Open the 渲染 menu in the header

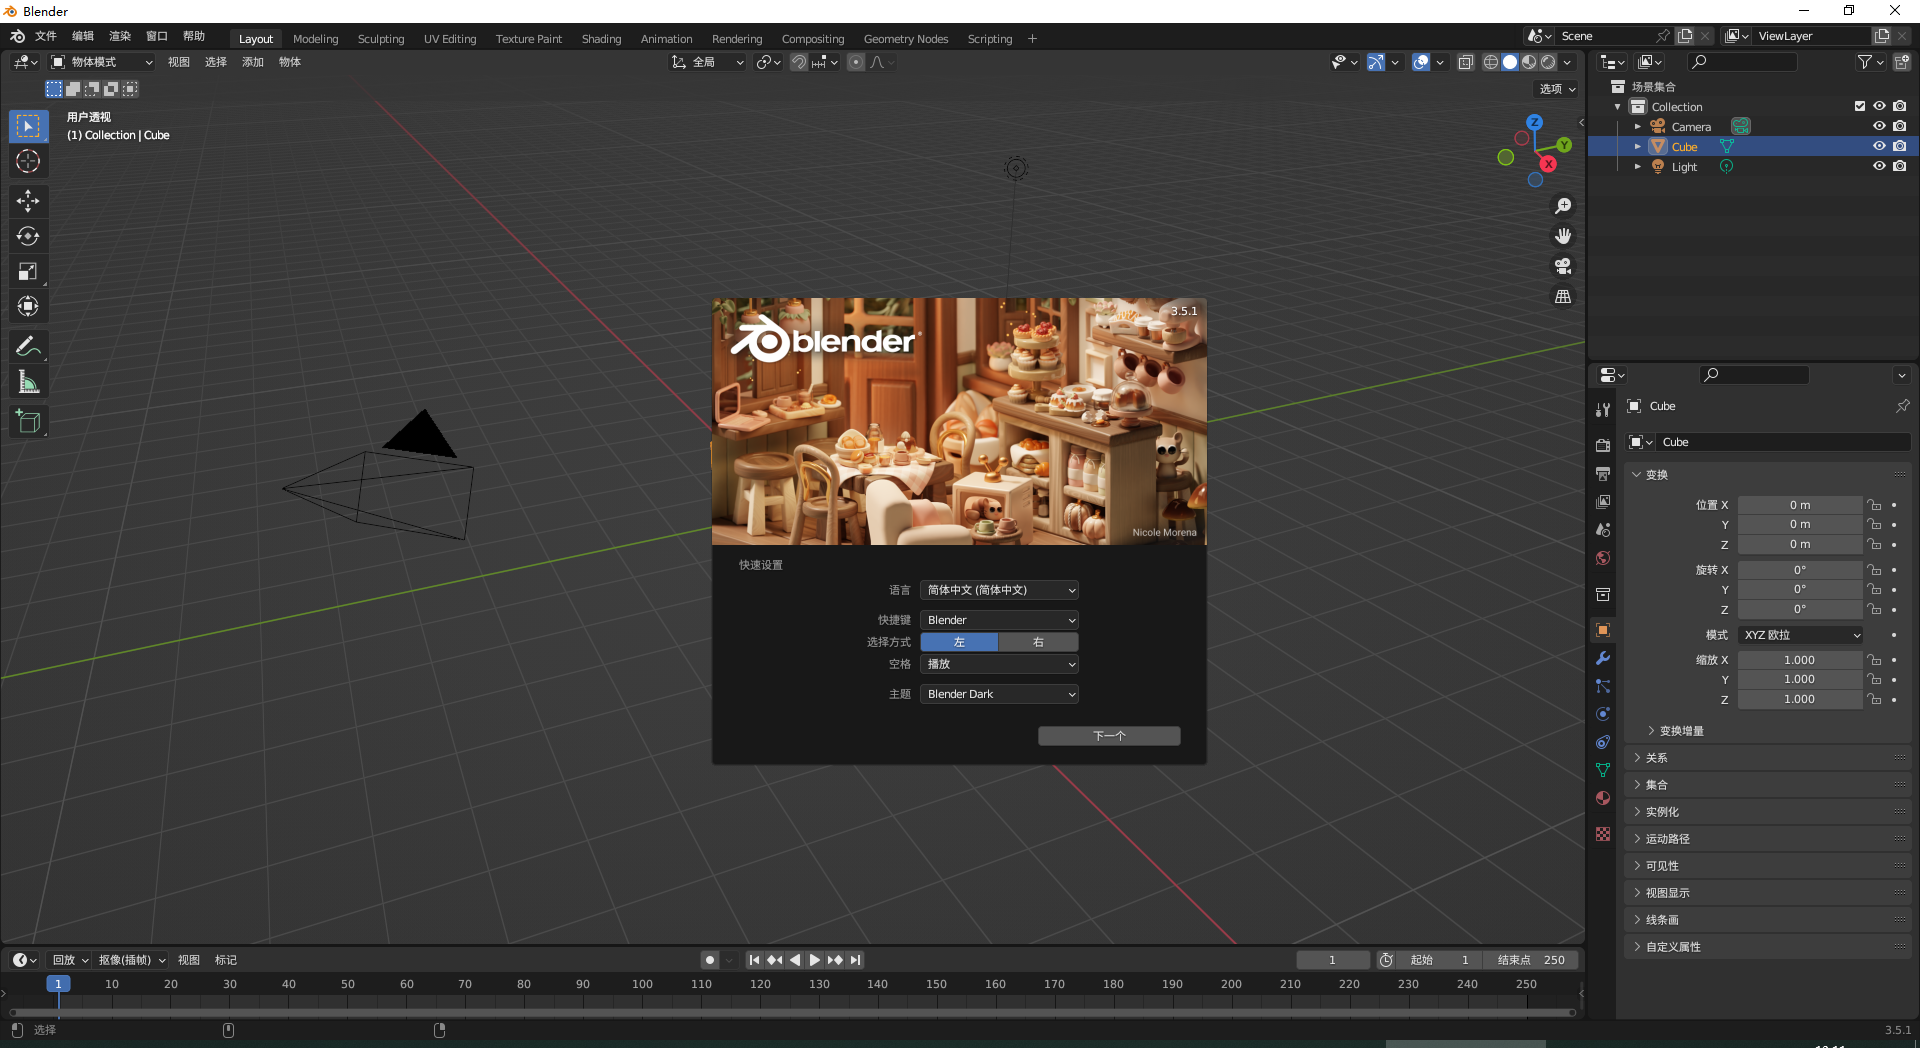pos(119,36)
